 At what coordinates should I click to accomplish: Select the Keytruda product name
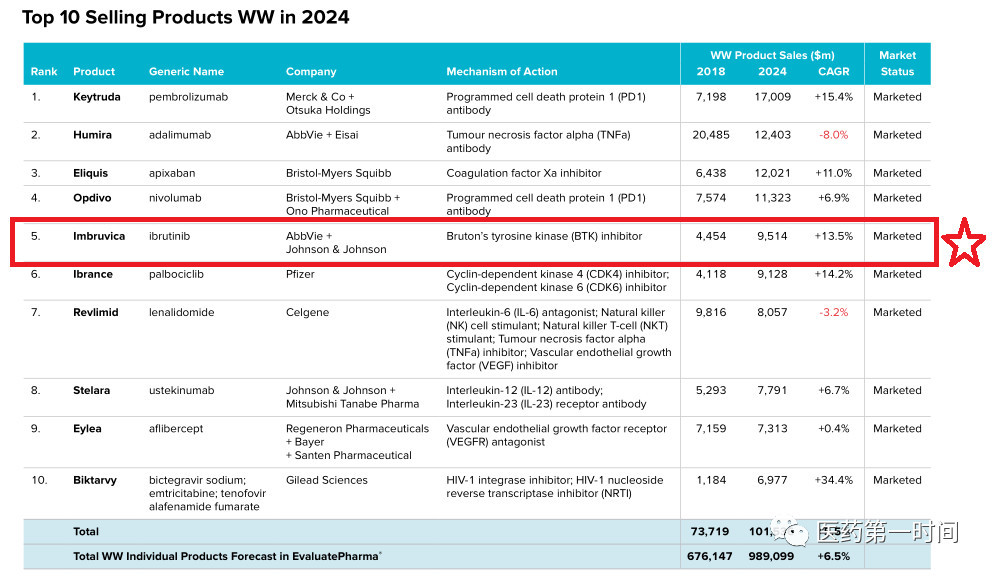point(96,97)
